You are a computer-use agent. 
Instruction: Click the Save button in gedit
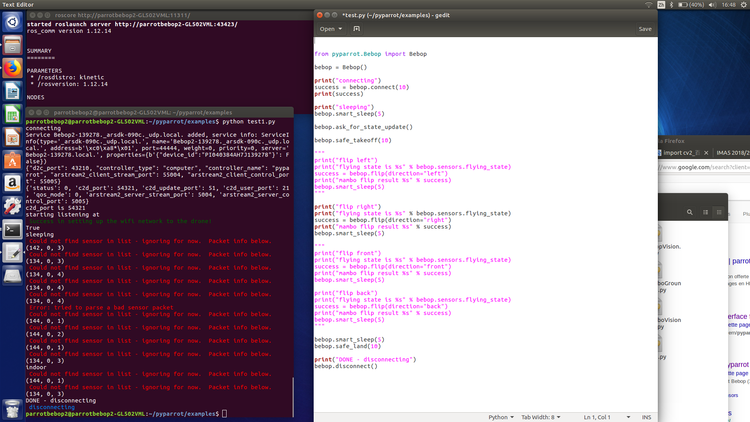(645, 29)
